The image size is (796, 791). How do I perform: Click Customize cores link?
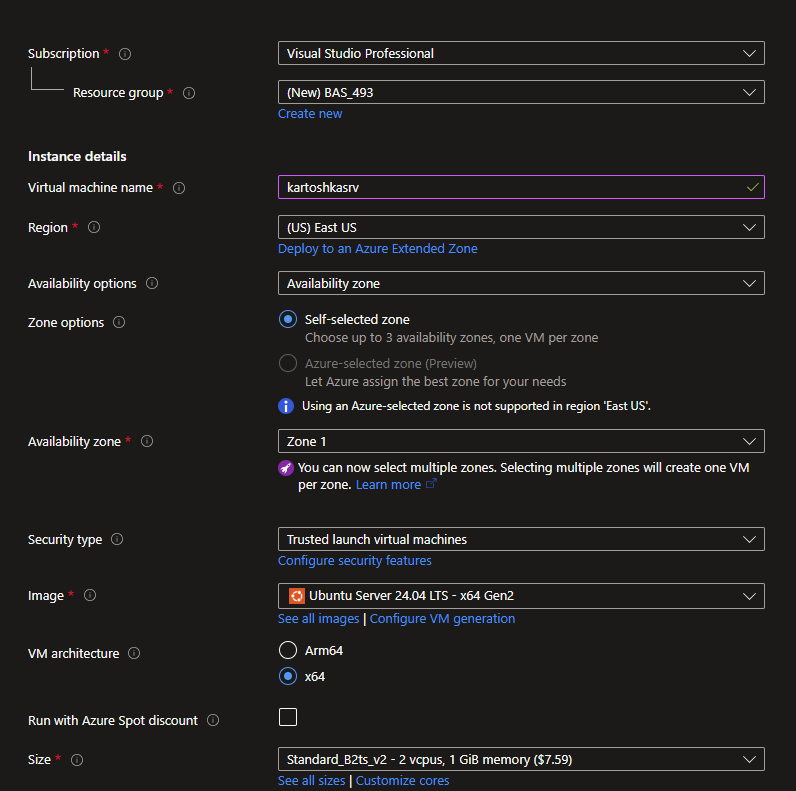point(402,780)
